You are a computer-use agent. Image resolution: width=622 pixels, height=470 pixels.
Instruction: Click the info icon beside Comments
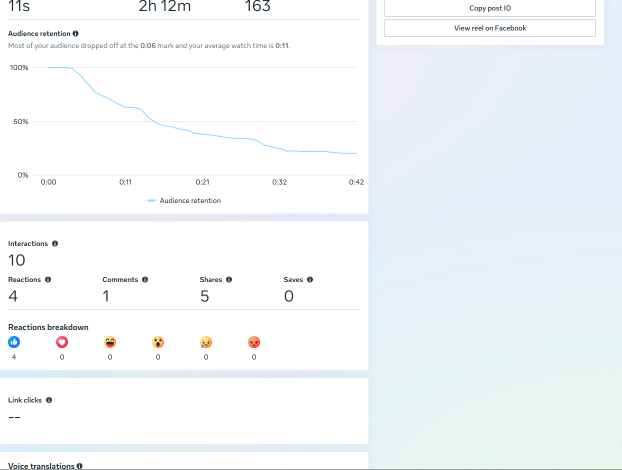click(x=145, y=280)
